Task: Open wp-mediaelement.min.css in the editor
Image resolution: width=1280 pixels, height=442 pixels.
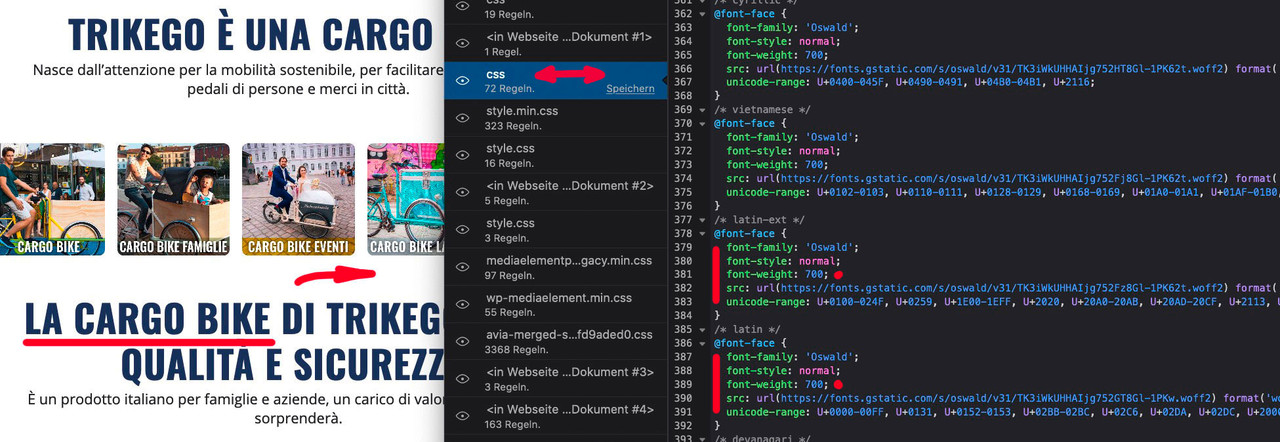Action: pos(555,305)
